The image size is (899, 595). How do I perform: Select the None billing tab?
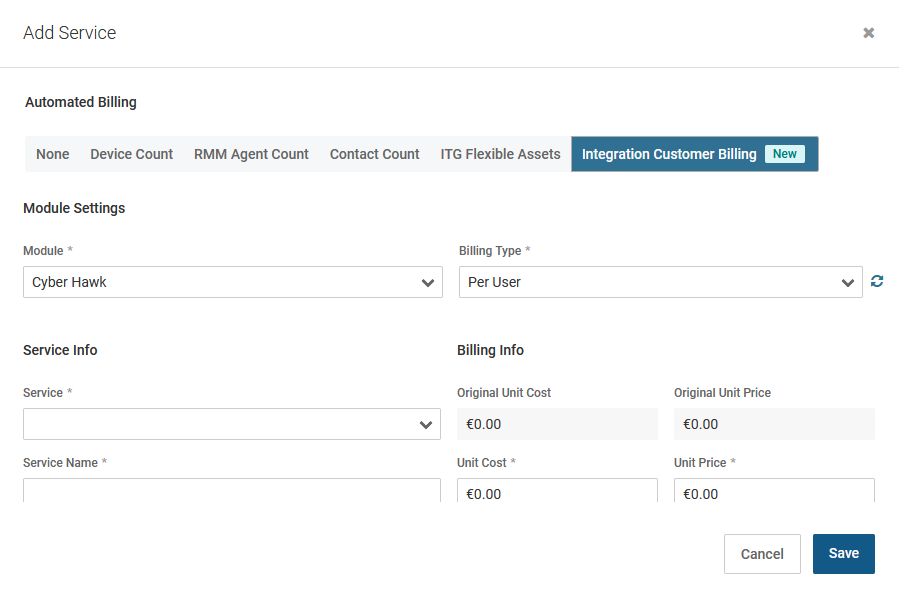(53, 154)
